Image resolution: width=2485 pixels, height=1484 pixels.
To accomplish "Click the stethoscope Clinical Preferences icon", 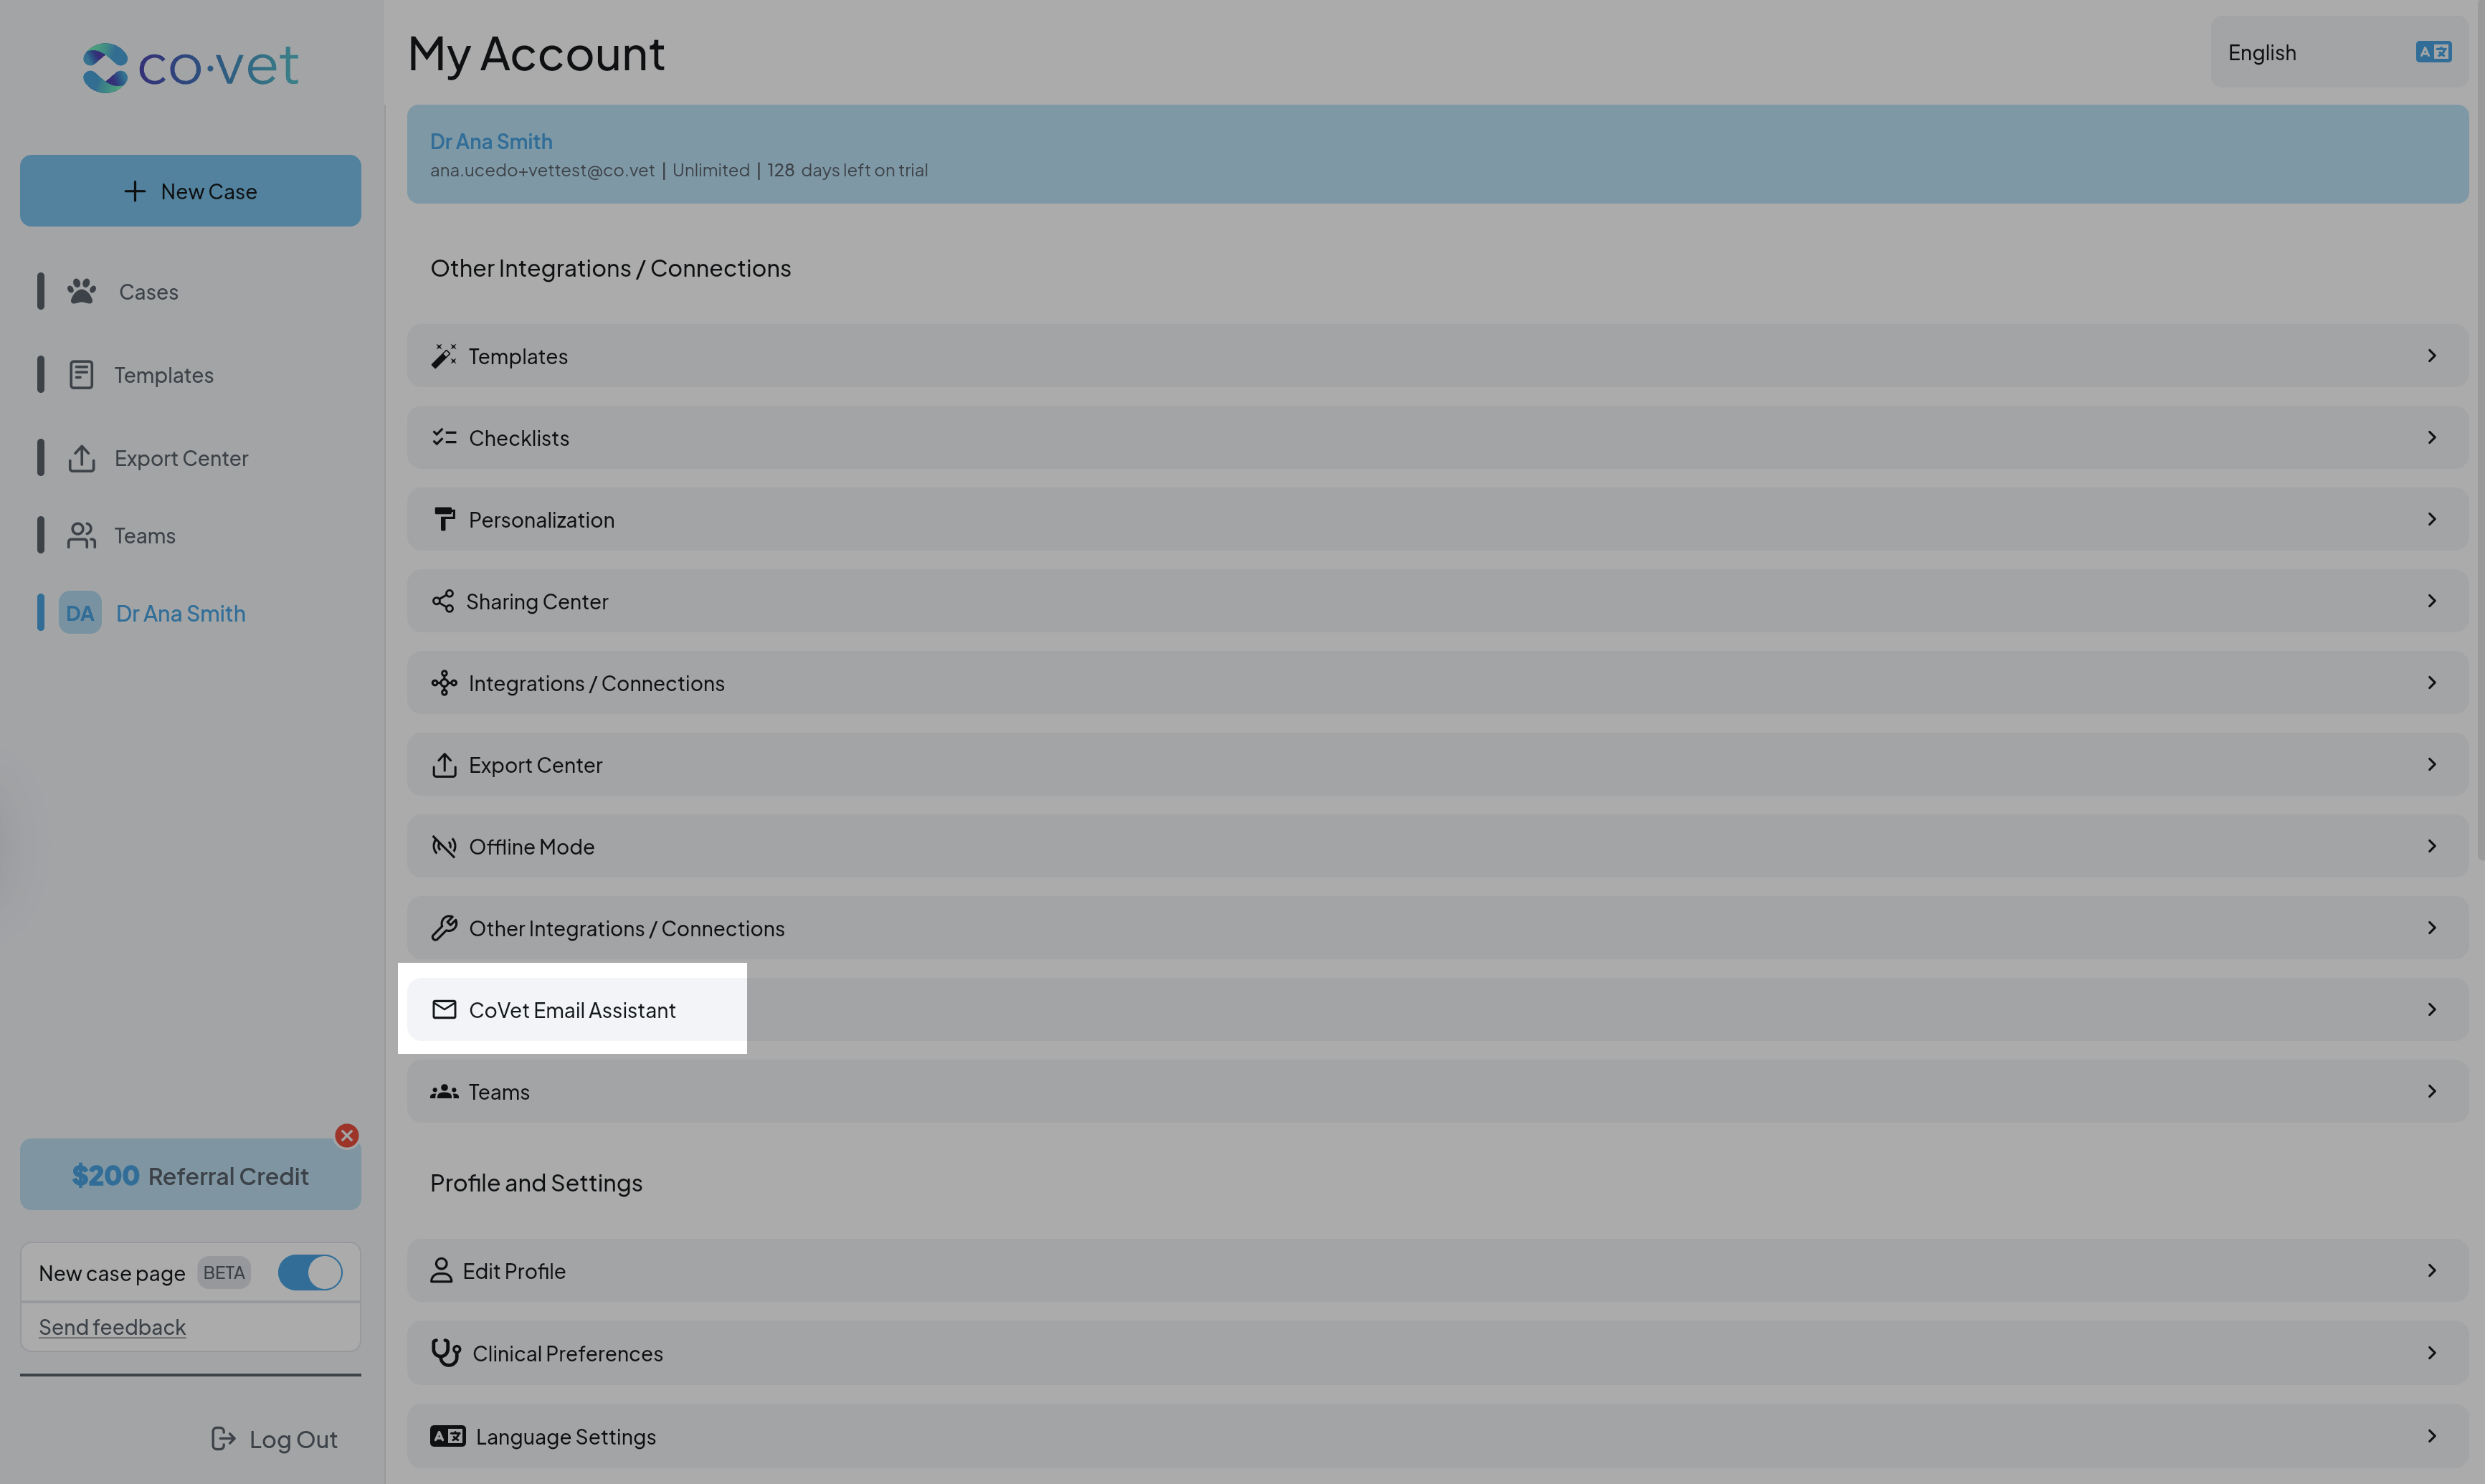I will (446, 1352).
